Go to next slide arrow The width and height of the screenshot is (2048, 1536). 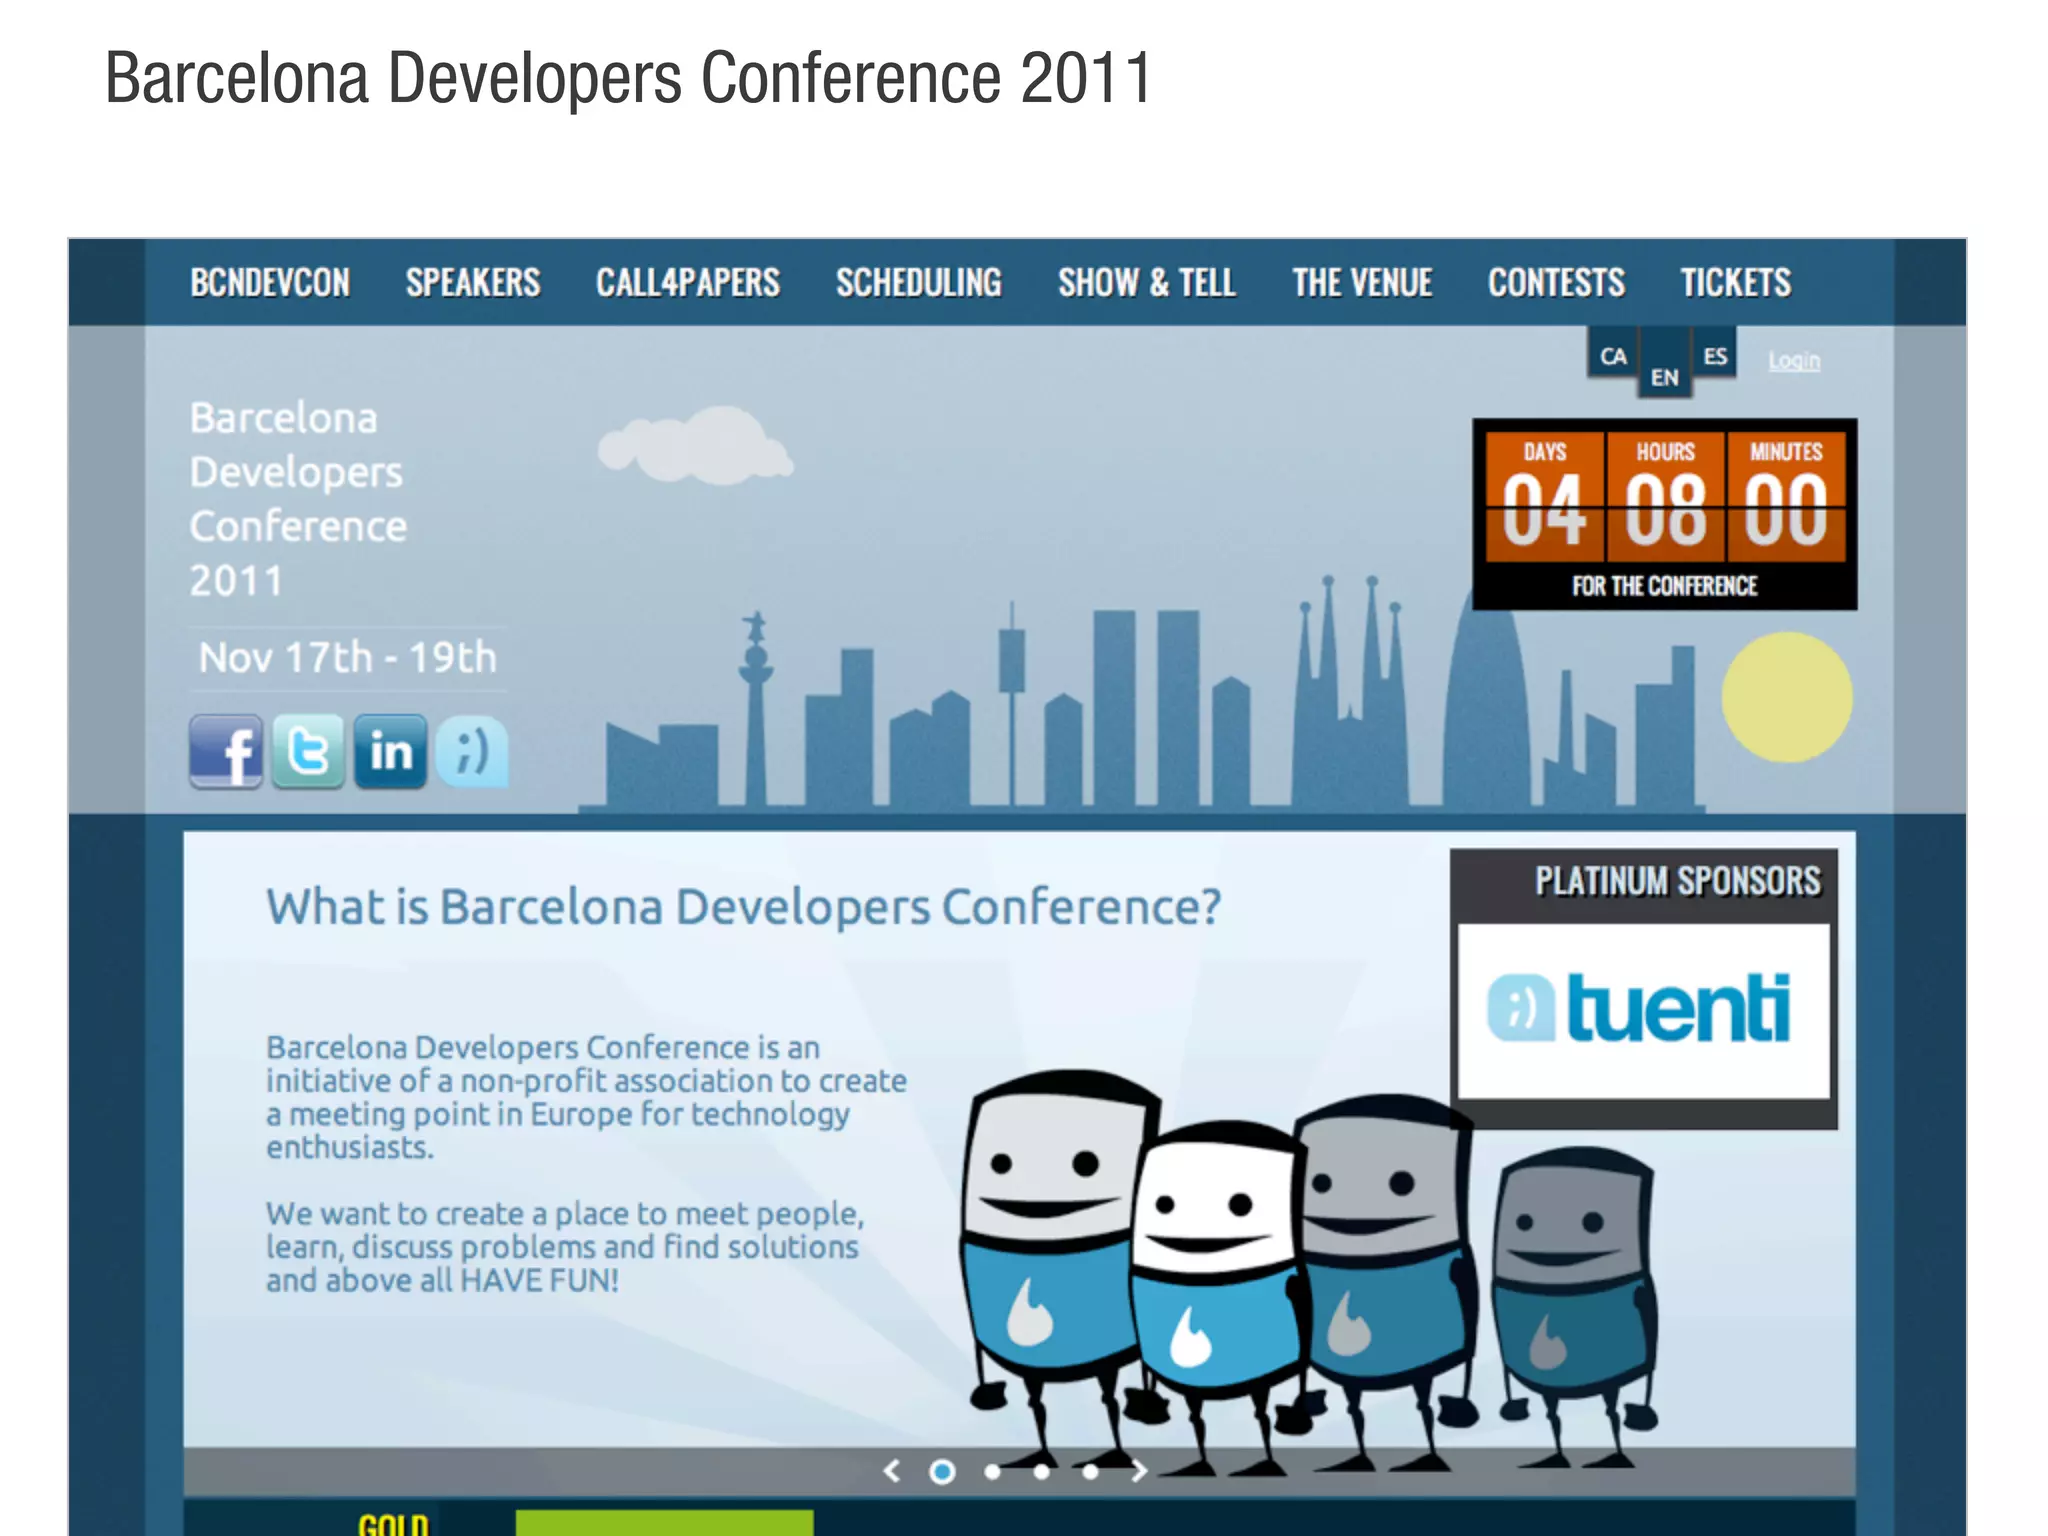(1138, 1471)
